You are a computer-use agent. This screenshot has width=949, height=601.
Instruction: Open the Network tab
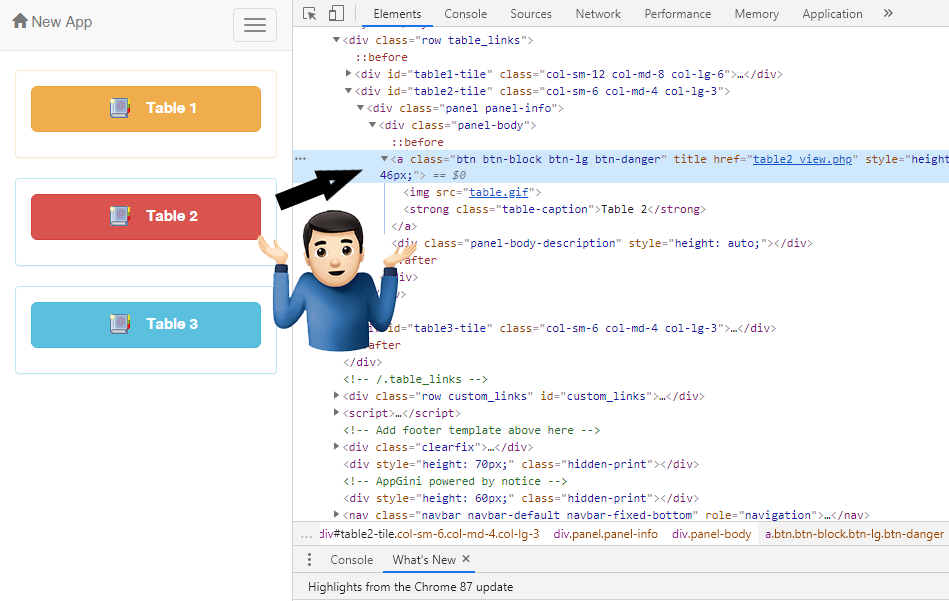[x=598, y=14]
